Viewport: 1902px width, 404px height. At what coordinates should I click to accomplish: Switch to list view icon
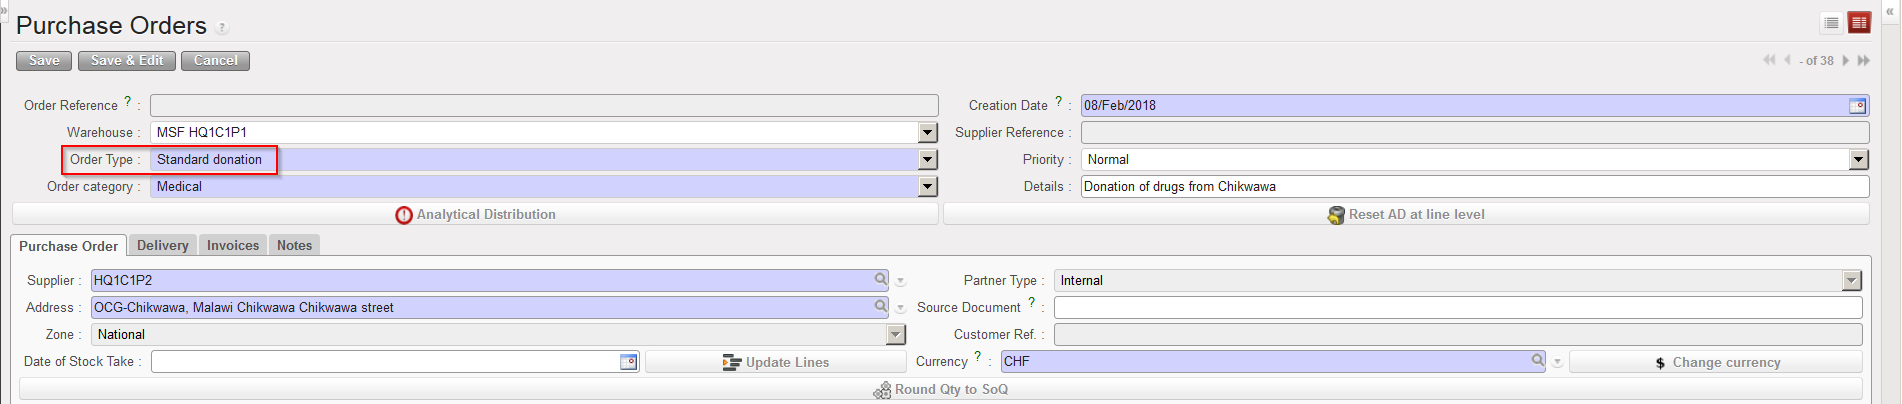click(1831, 23)
